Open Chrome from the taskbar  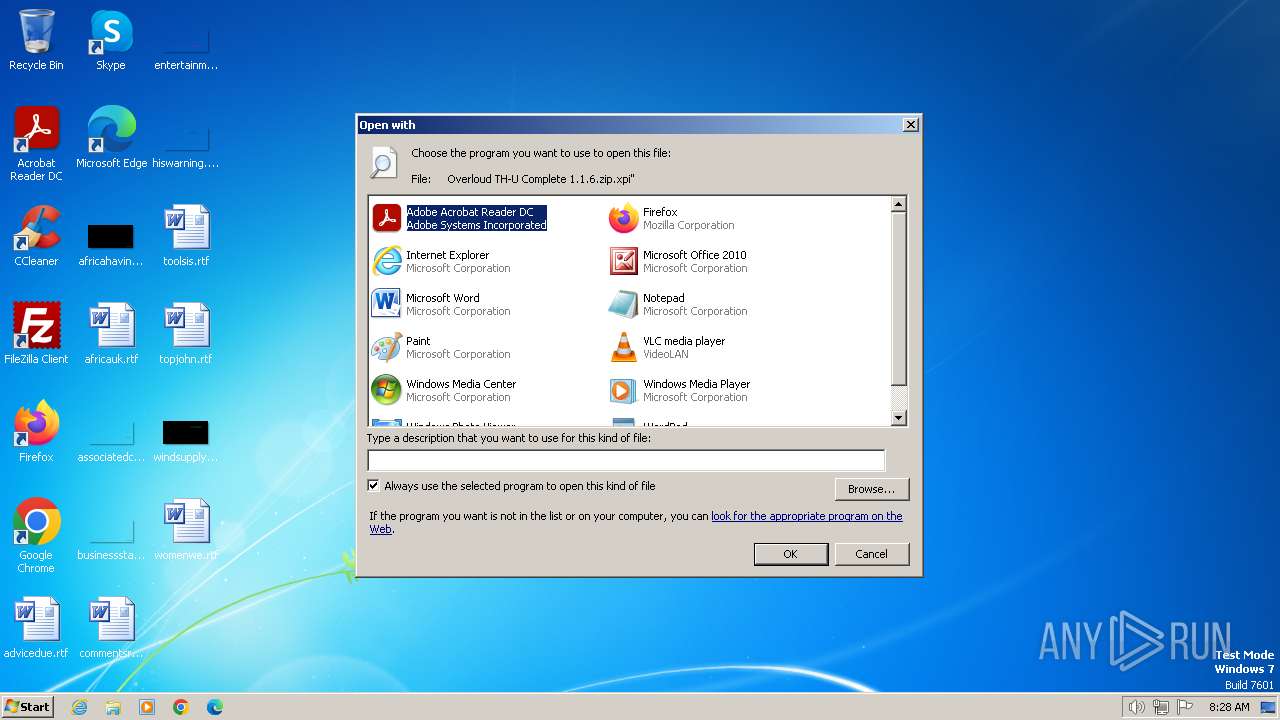click(181, 707)
